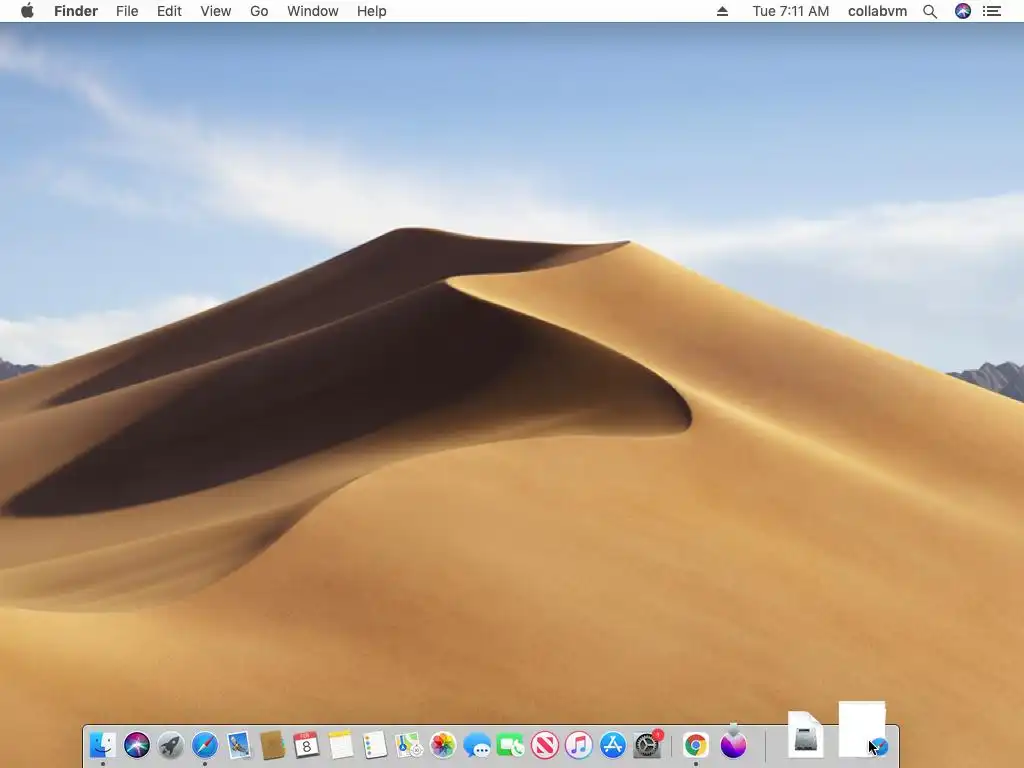Open the View menu
The height and width of the screenshot is (768, 1024).
(216, 11)
